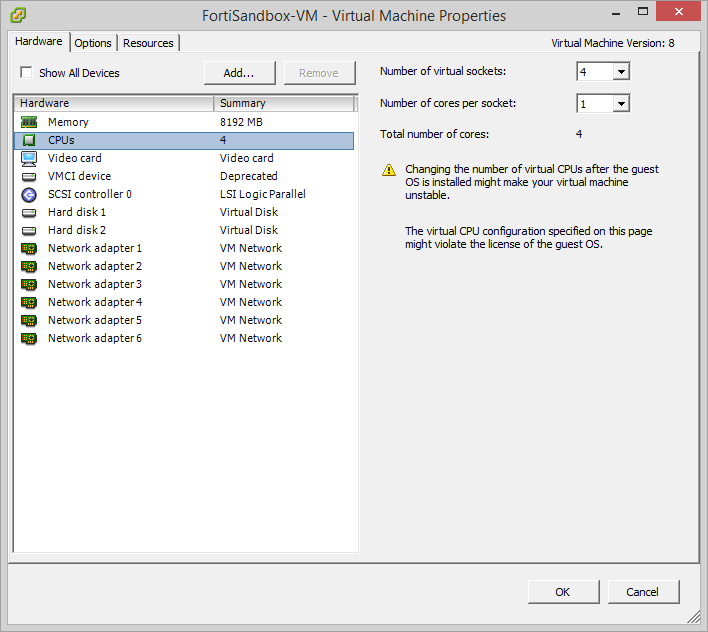This screenshot has height=632, width=708.
Task: Select the Network adapter 6 icon
Action: pyautogui.click(x=29, y=338)
